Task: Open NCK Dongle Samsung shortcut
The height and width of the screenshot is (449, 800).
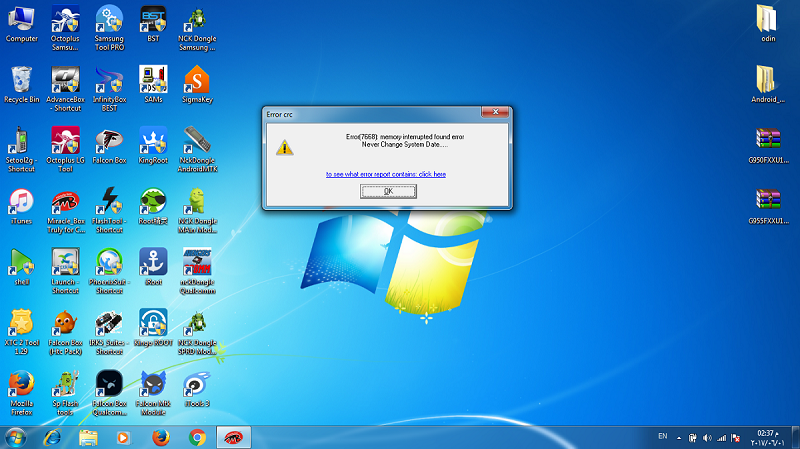Action: [197, 28]
